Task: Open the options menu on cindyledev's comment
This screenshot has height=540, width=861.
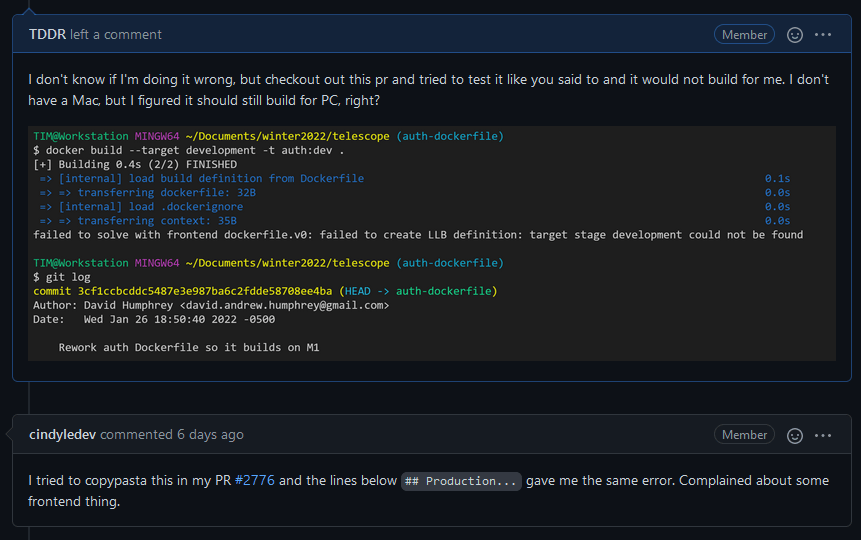Action: pos(823,435)
